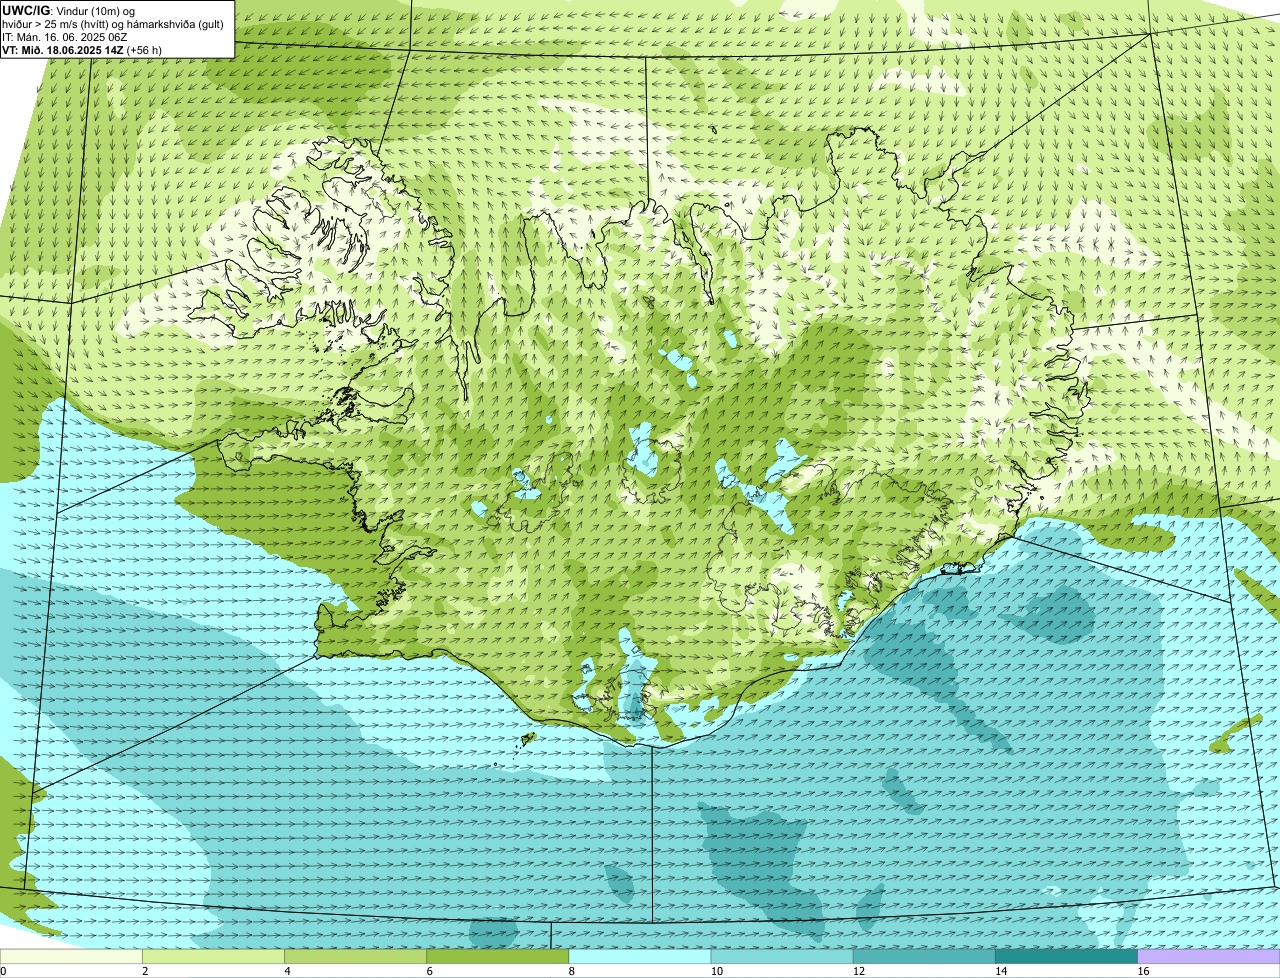1280x978 pixels.
Task: Click the scale label '8'
Action: 571,971
